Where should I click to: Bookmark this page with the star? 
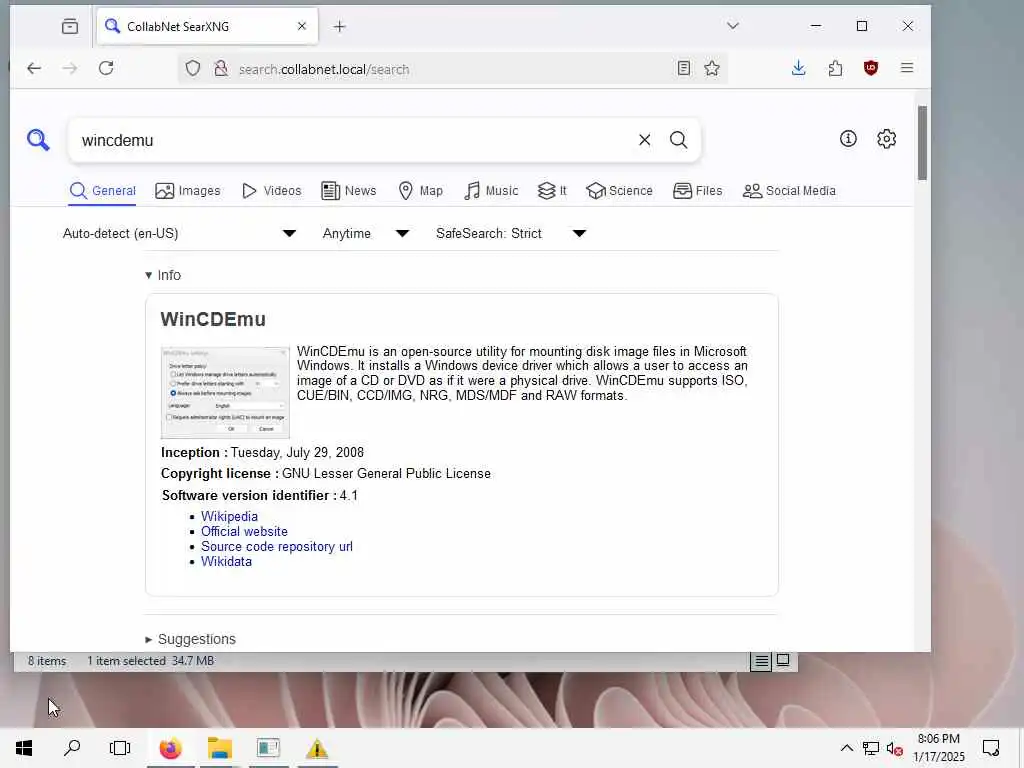pos(712,68)
